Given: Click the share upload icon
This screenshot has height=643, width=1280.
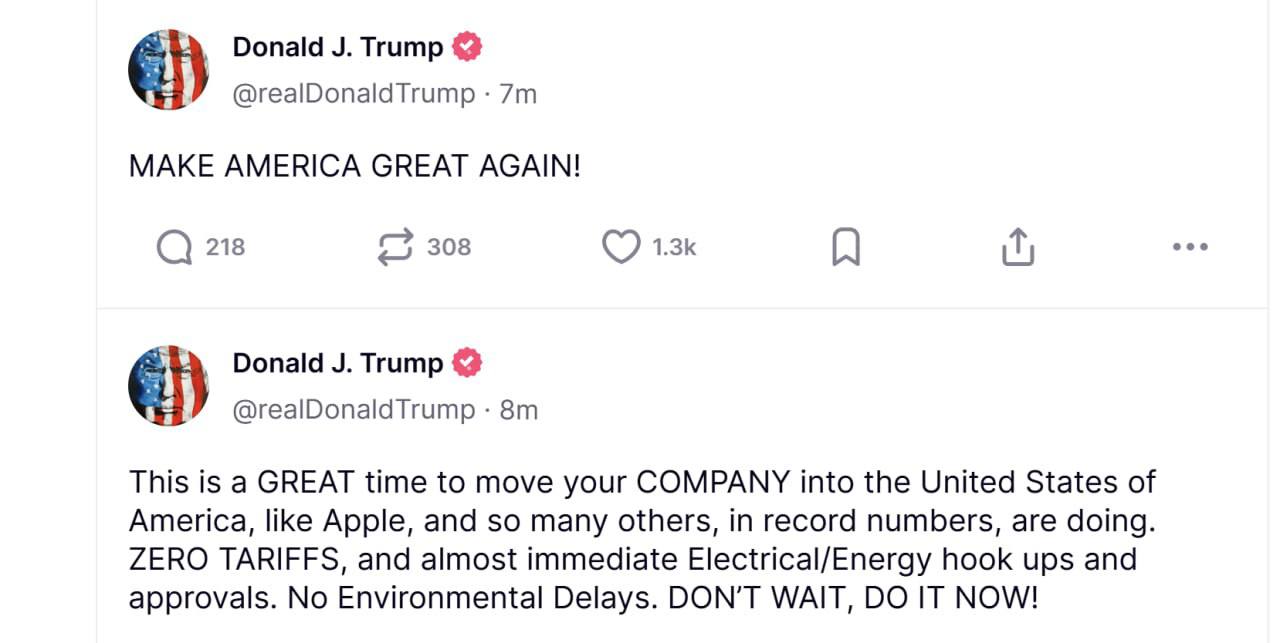Looking at the screenshot, I should (1017, 247).
